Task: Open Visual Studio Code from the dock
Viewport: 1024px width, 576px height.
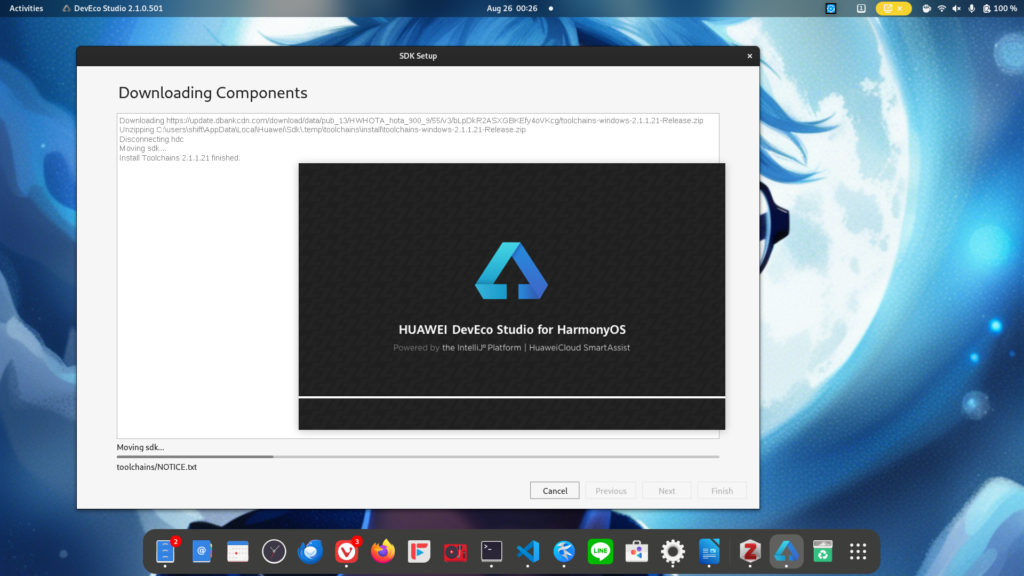Action: [528, 551]
